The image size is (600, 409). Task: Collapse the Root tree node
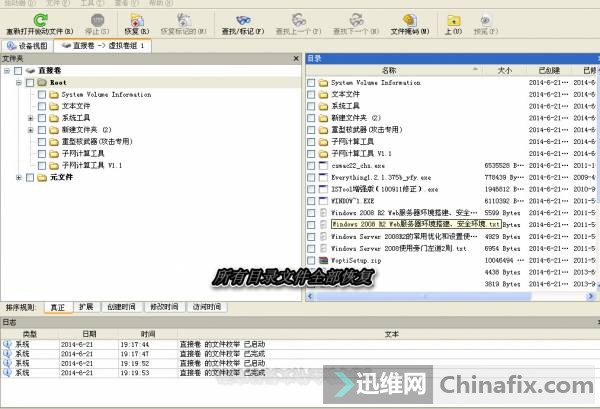click(19, 83)
